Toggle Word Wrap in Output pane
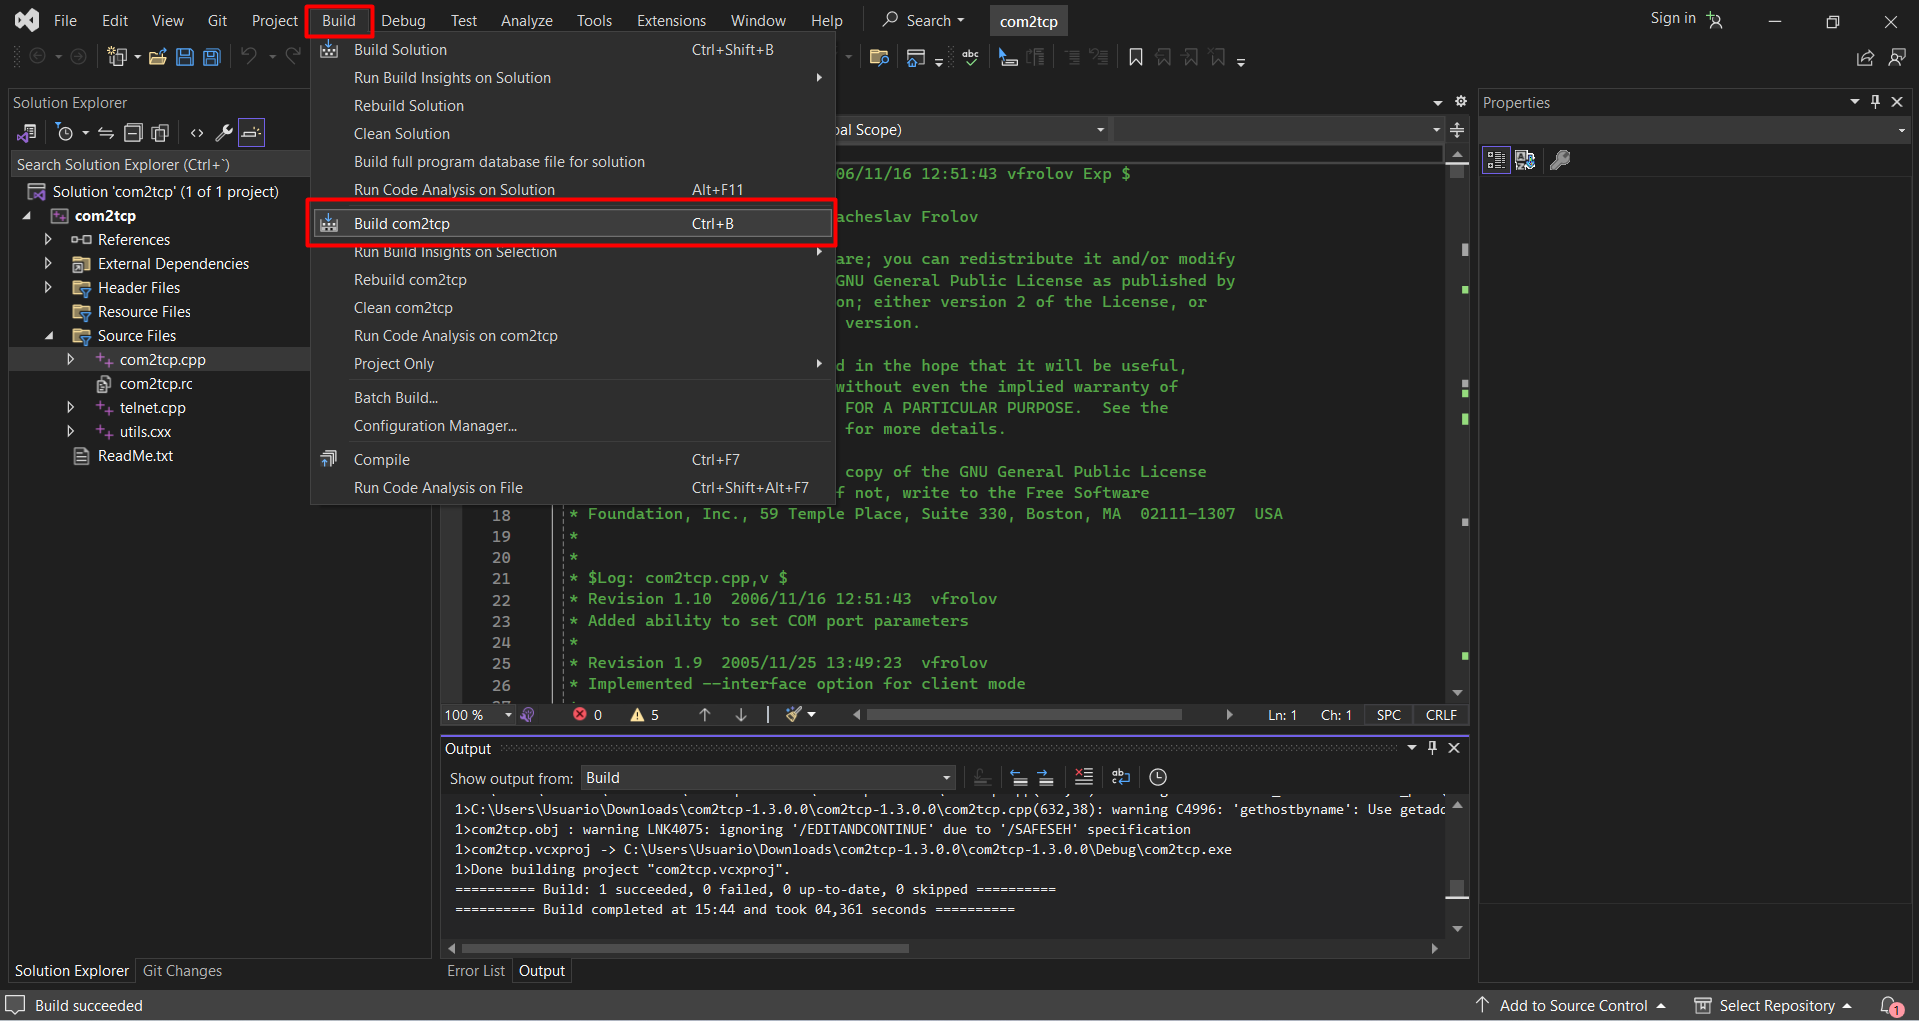Screen dimensions: 1919x1021 [x=1120, y=777]
